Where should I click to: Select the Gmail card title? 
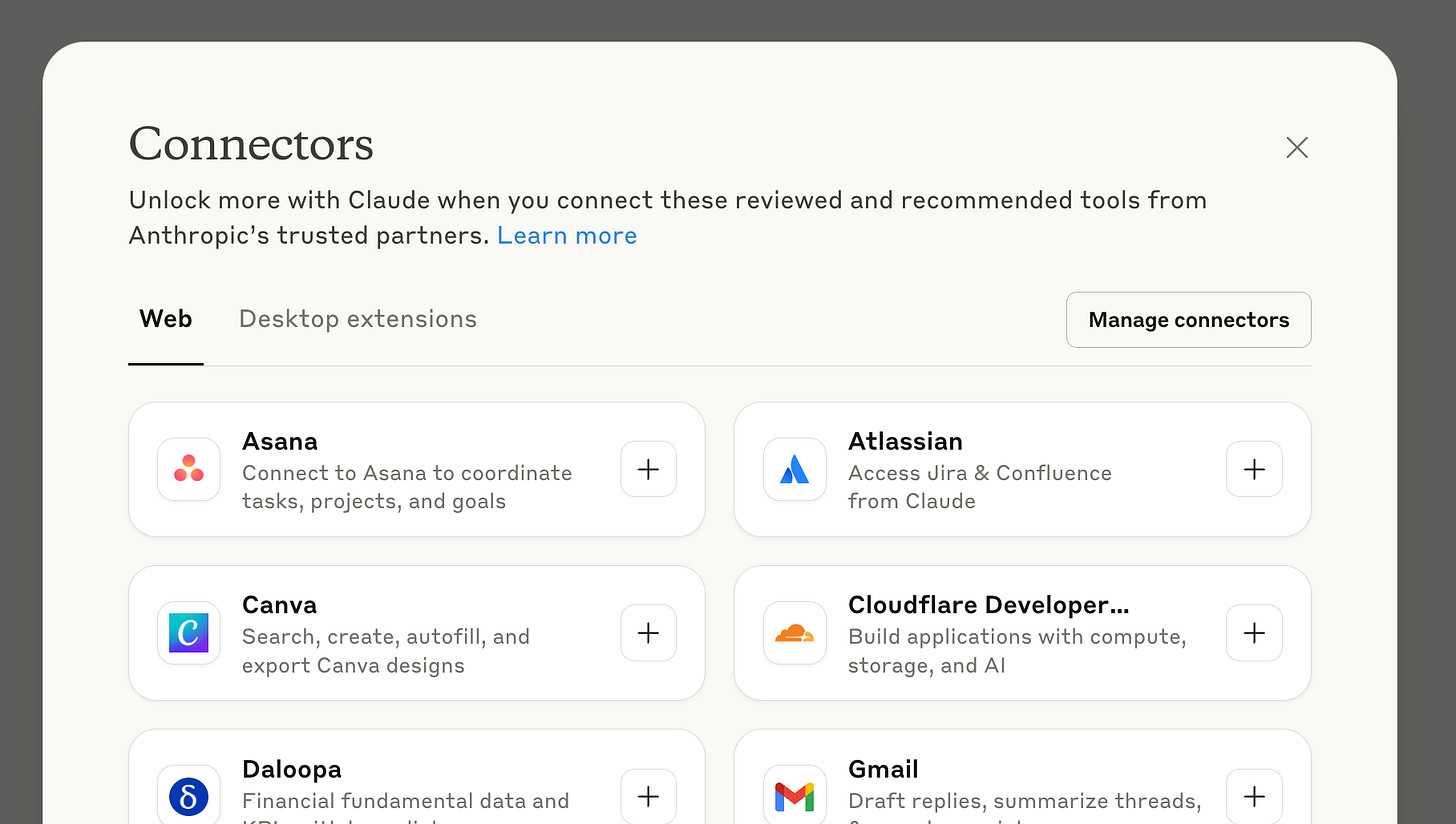(883, 769)
